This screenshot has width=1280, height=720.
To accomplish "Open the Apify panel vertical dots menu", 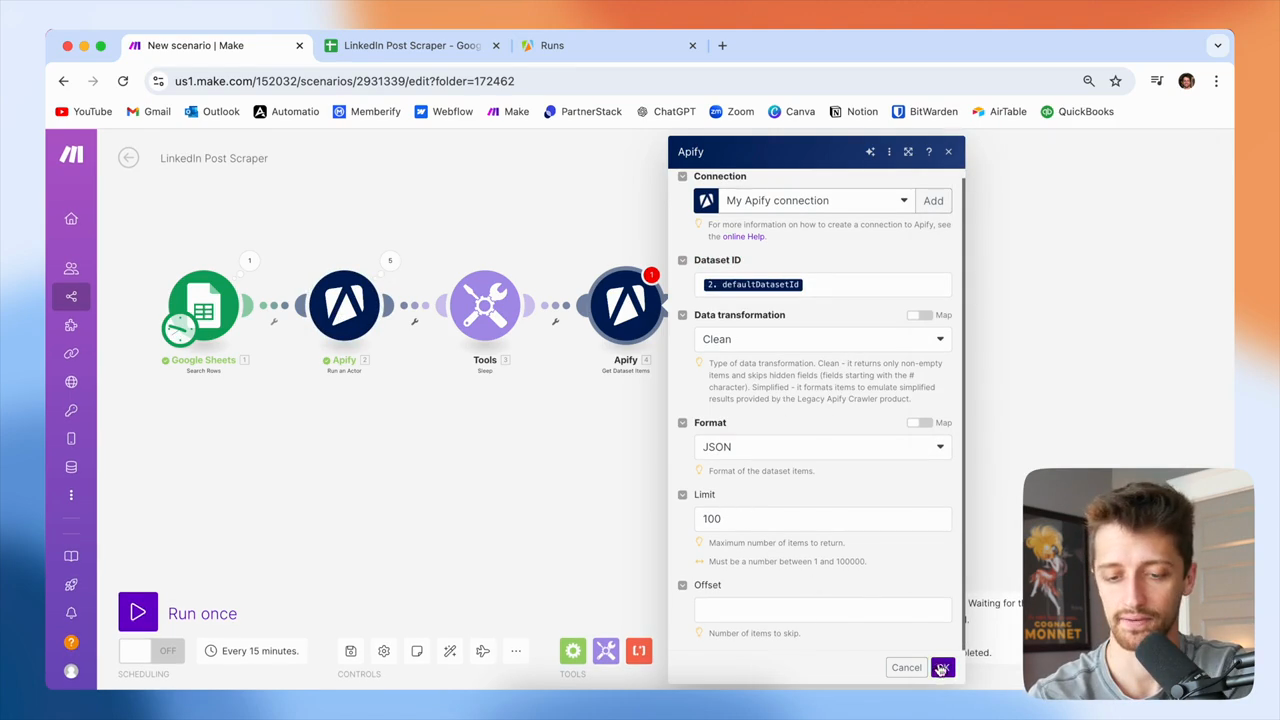I will click(889, 152).
